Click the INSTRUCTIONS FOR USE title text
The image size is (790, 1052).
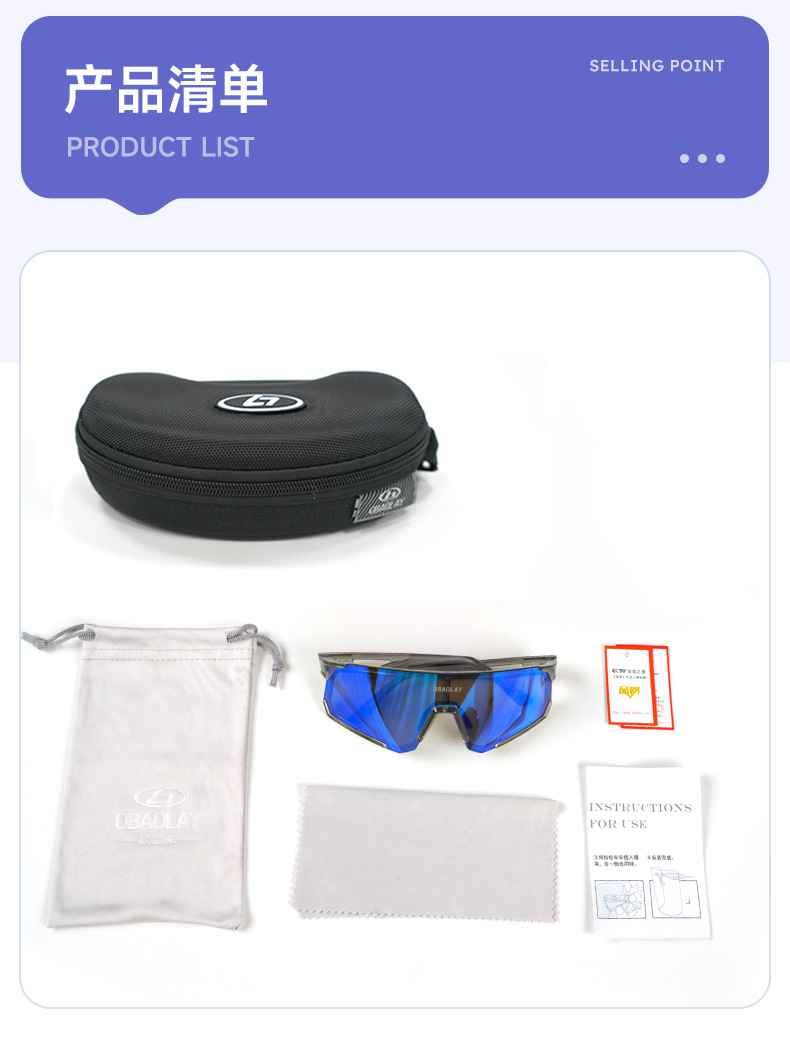pos(640,815)
